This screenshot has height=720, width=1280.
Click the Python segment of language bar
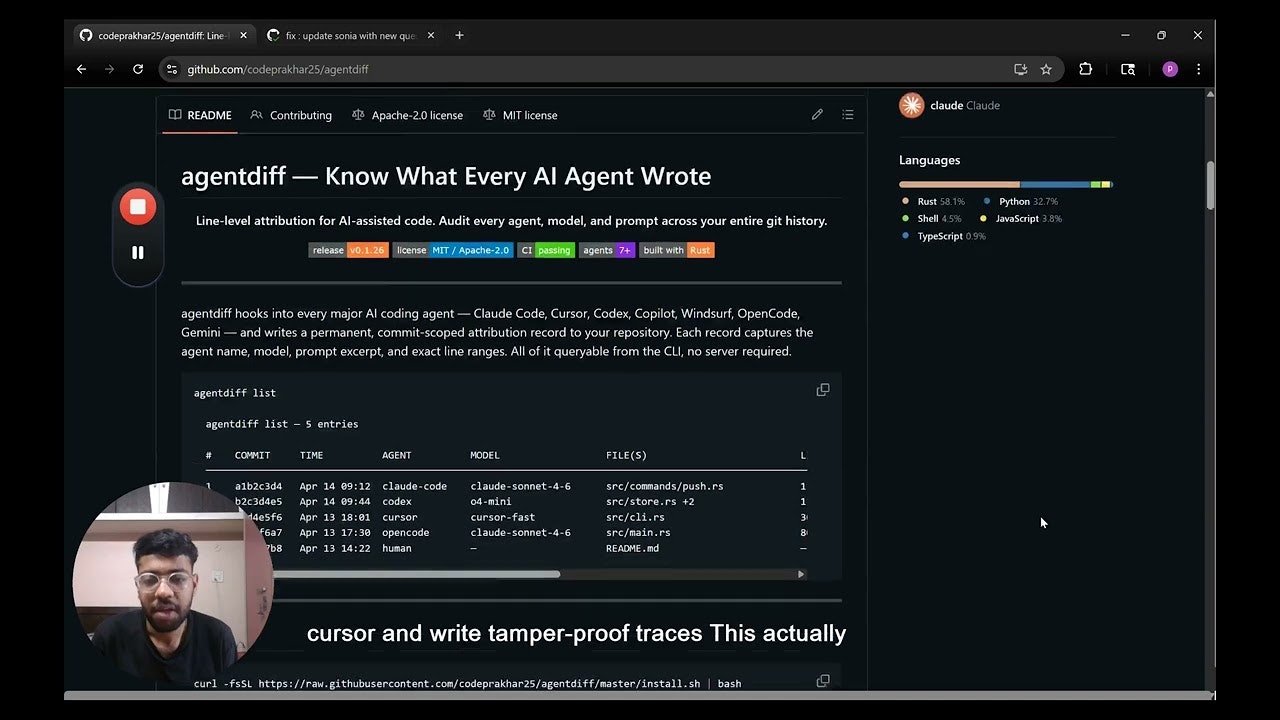[1055, 184]
